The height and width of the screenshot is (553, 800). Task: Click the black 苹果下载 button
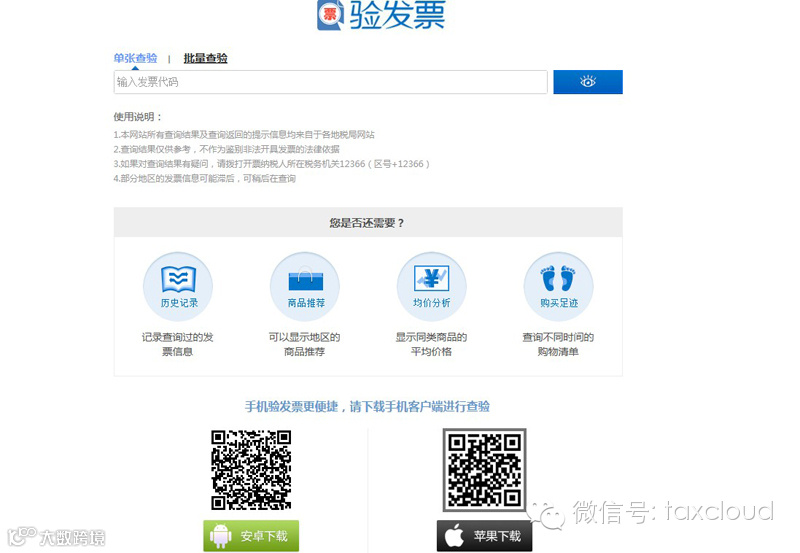click(484, 536)
